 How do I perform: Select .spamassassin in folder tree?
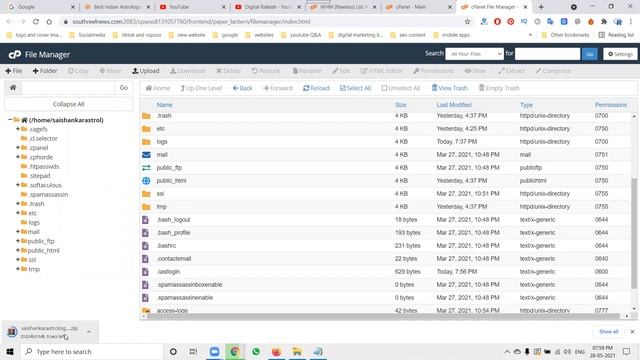tap(48, 194)
